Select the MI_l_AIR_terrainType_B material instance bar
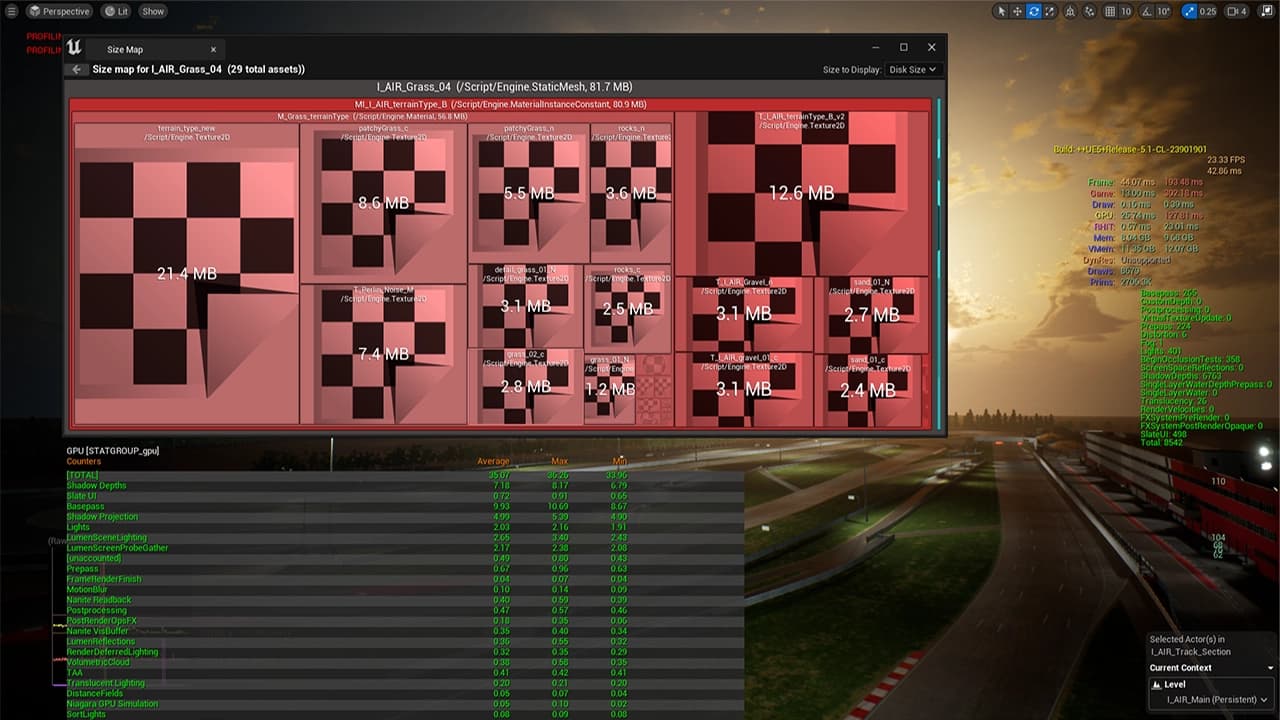 tap(500, 104)
